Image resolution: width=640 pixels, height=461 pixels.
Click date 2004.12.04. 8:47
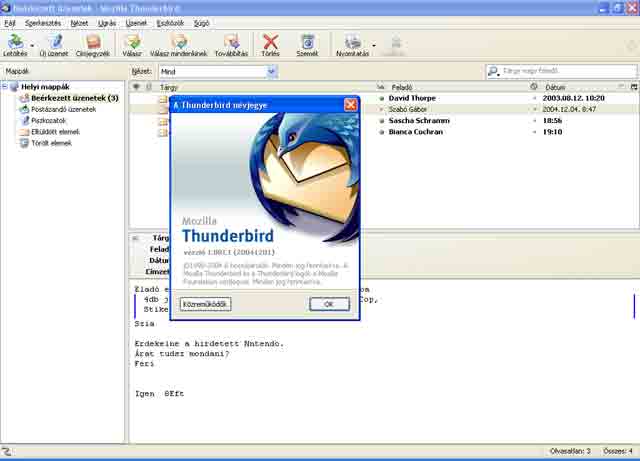pyautogui.click(x=569, y=109)
